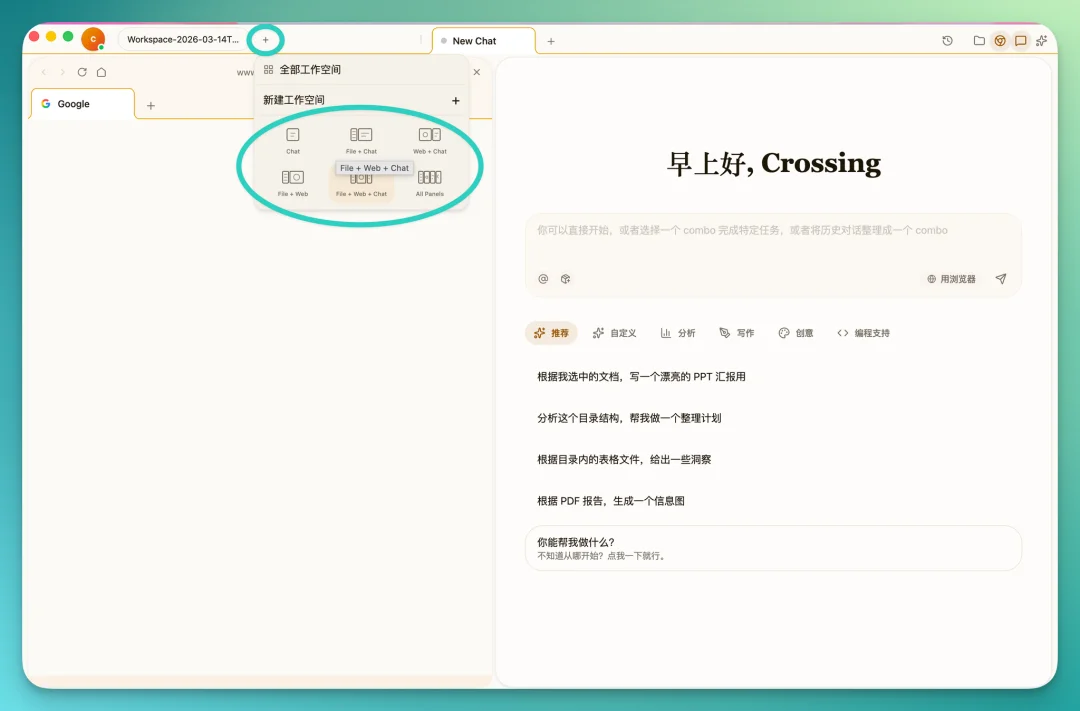Expand the workspace picker with the plus tab
Image resolution: width=1080 pixels, height=711 pixels.
(265, 39)
